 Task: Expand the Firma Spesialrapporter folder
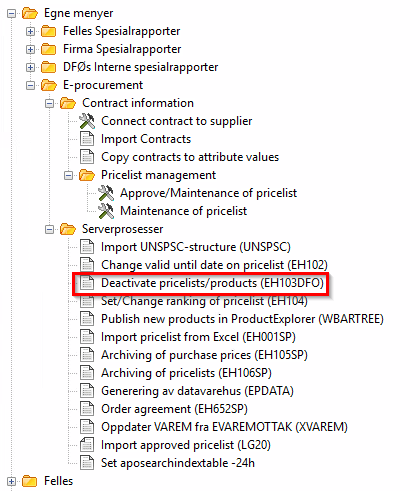tap(30, 50)
